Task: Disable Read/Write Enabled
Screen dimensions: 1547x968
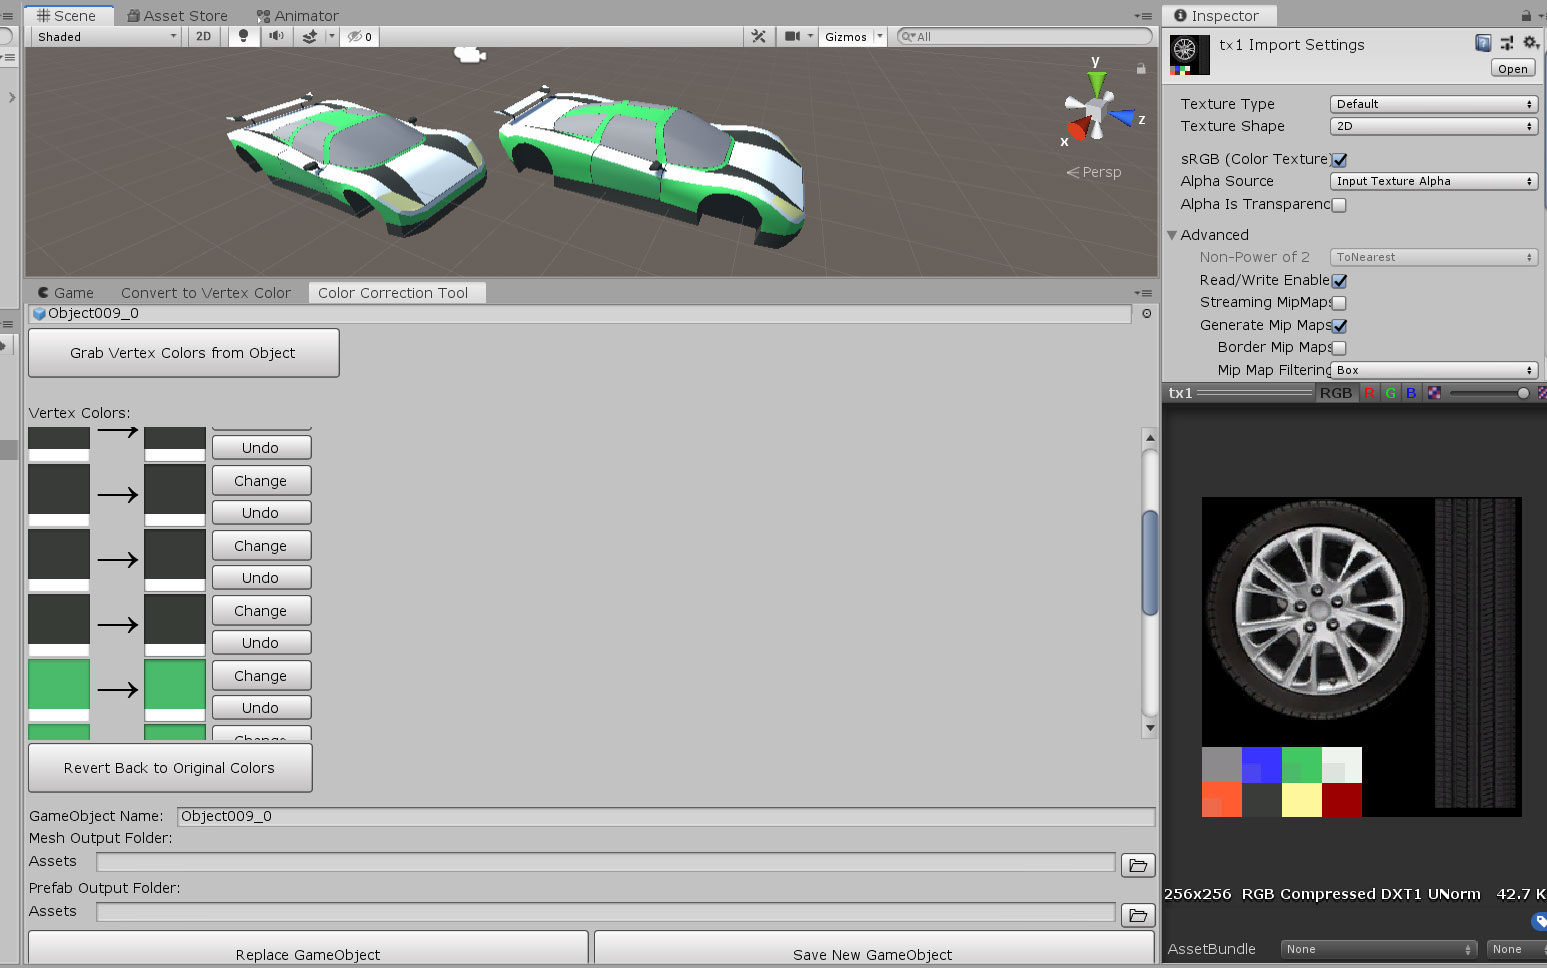Action: [x=1339, y=281]
